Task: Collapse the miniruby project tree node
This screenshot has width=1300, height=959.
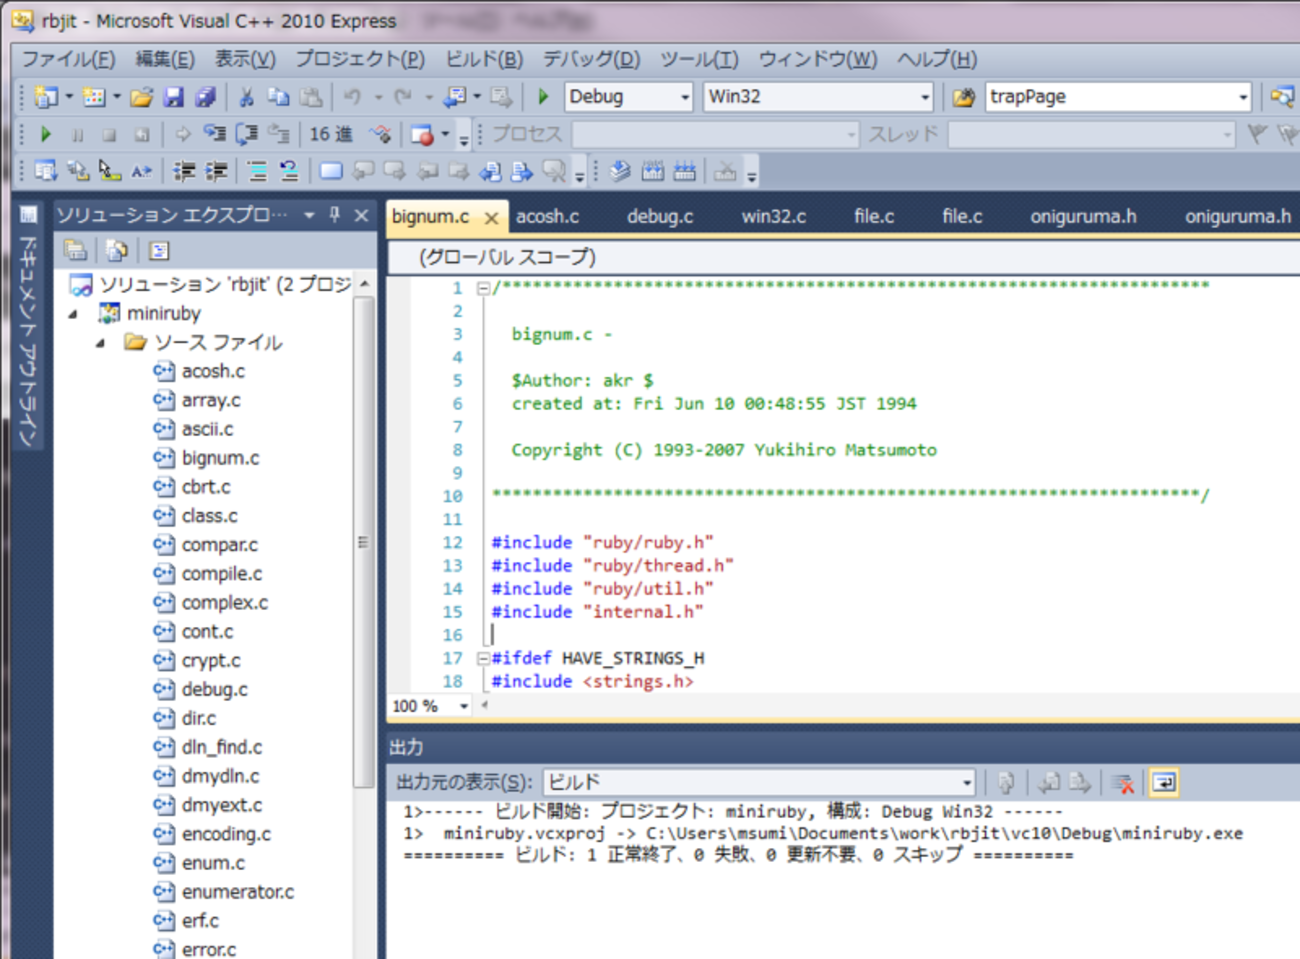Action: [73, 314]
